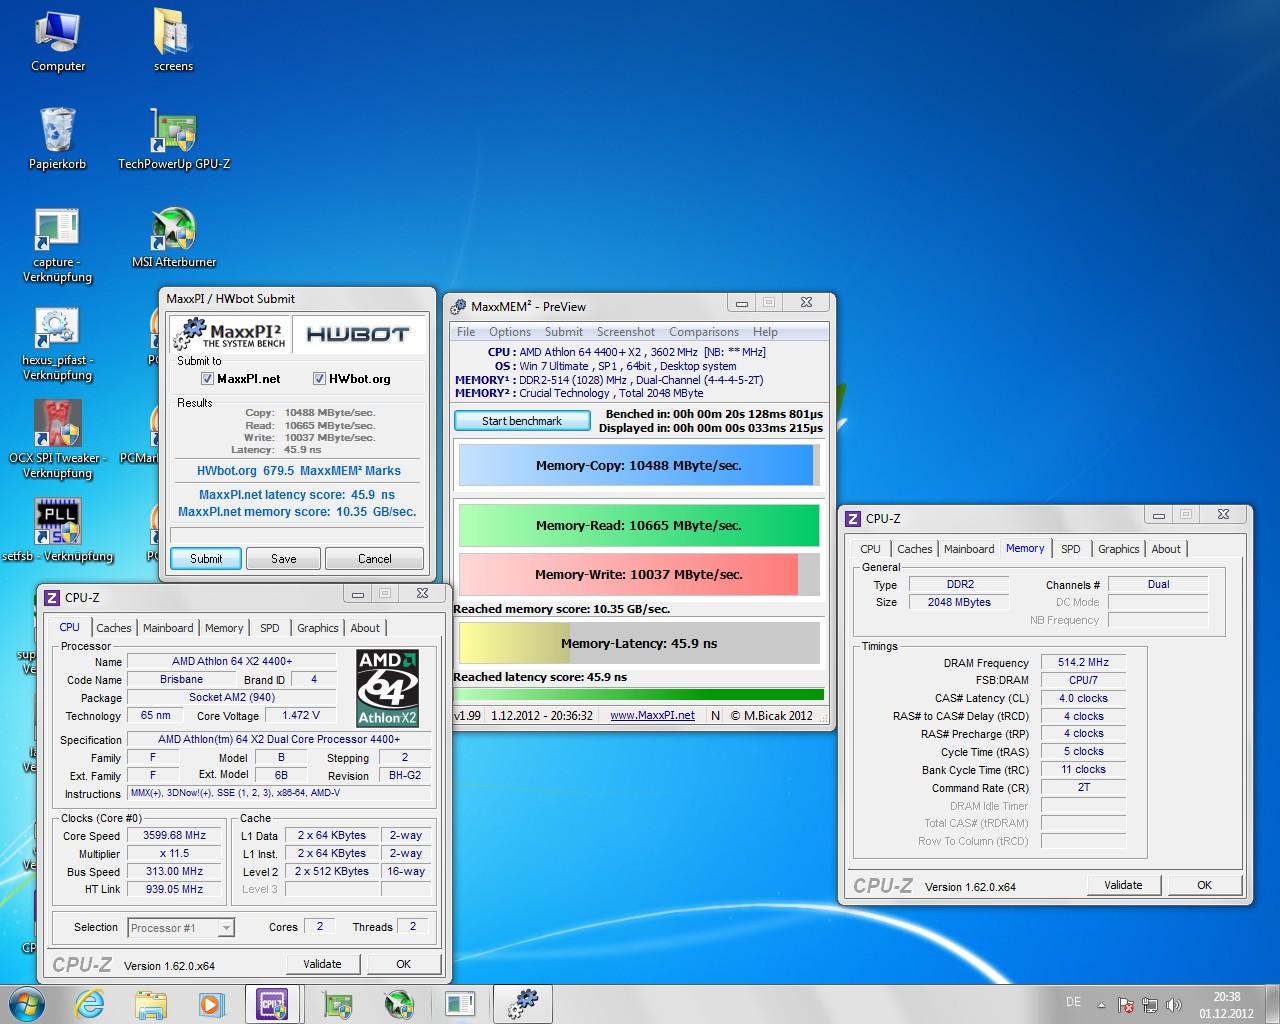Open the Options menu in MaxxMEM²
Screen dimensions: 1280x1024
point(510,332)
